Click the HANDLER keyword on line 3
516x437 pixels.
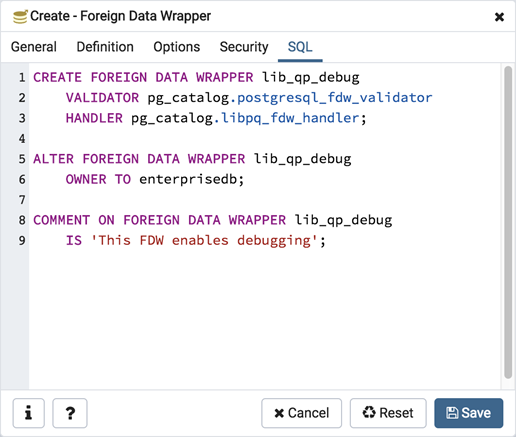[94, 118]
